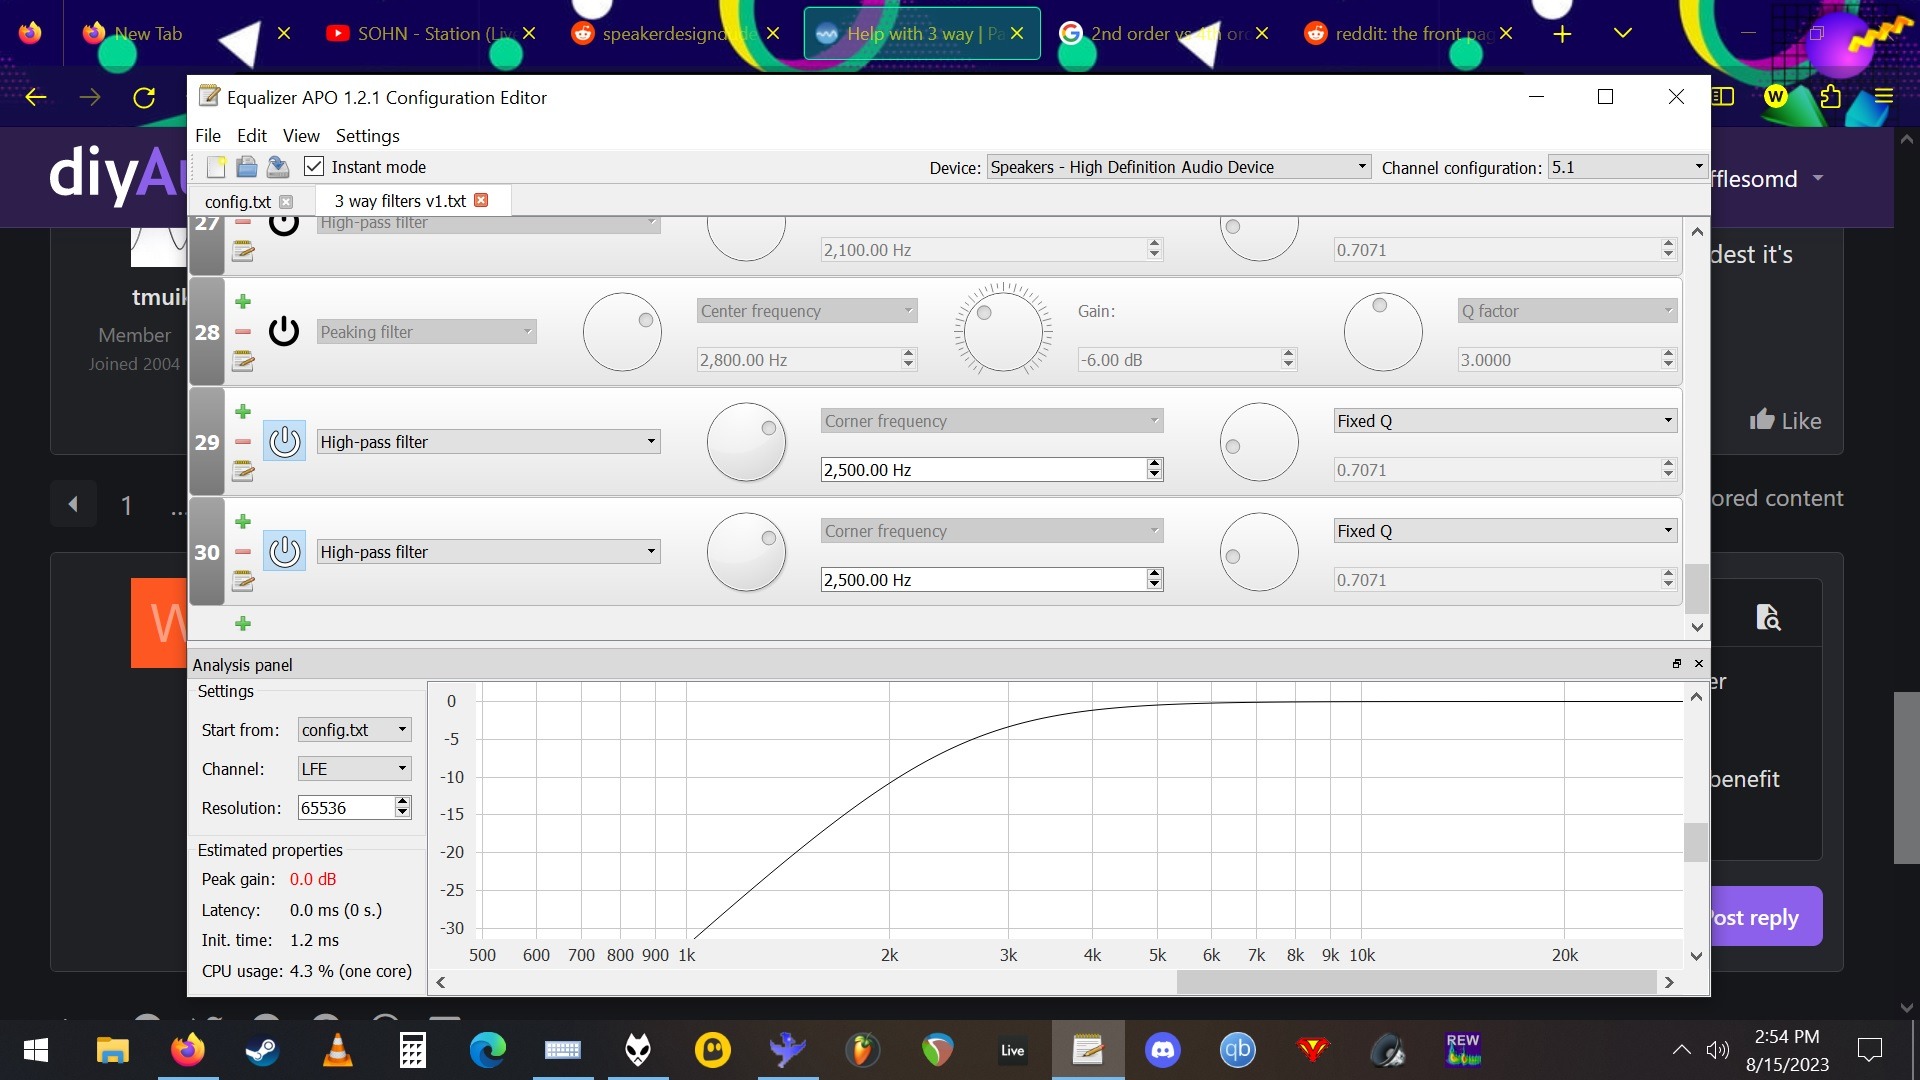Remove filter row 30
1920x1080 pixels.
click(x=243, y=551)
